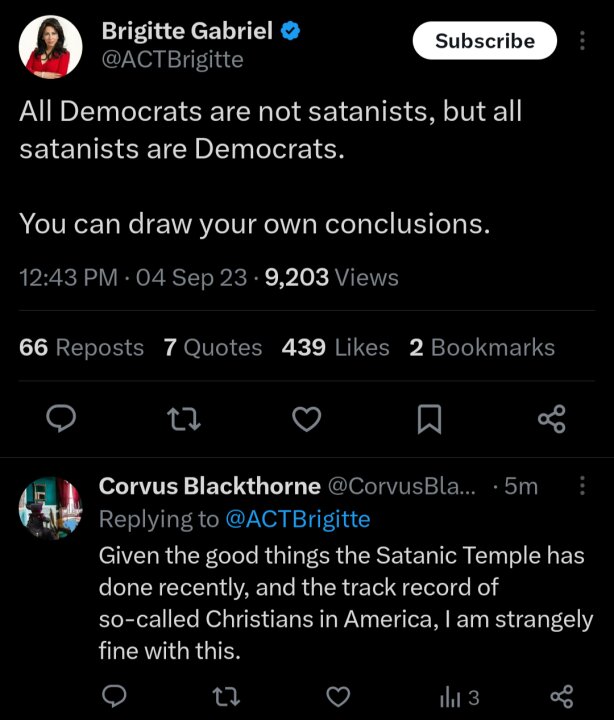614x720 pixels.
Task: View the 66 Reposts list
Action: 81,347
